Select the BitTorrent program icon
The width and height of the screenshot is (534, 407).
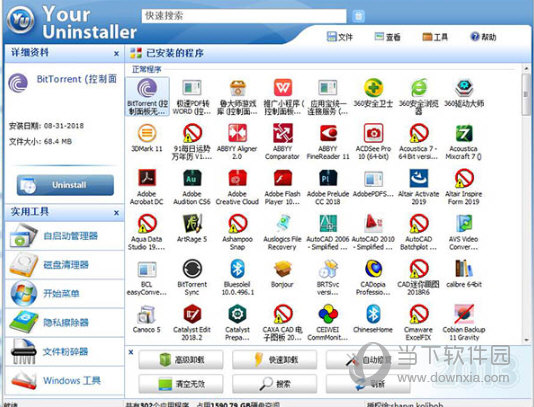(x=147, y=88)
